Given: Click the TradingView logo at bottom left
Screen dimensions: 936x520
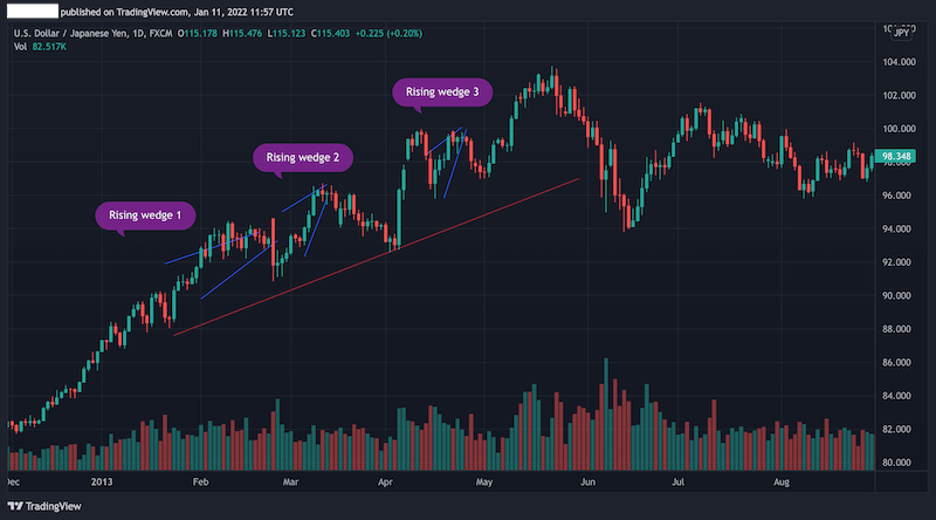Looking at the screenshot, I should pos(44,506).
